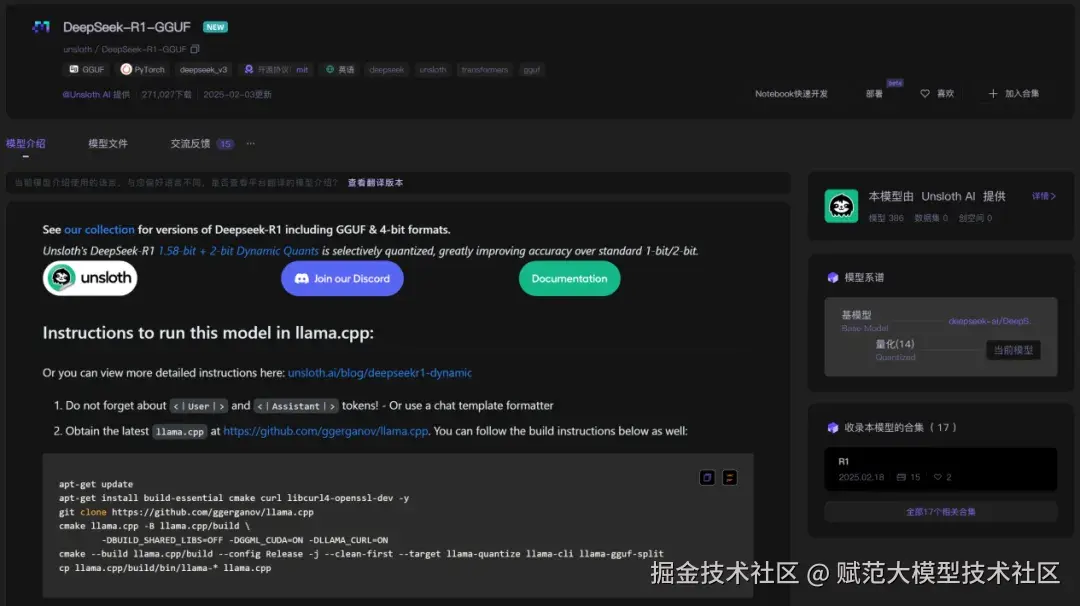Click the Join our Discord button
The height and width of the screenshot is (606, 1080).
click(342, 278)
